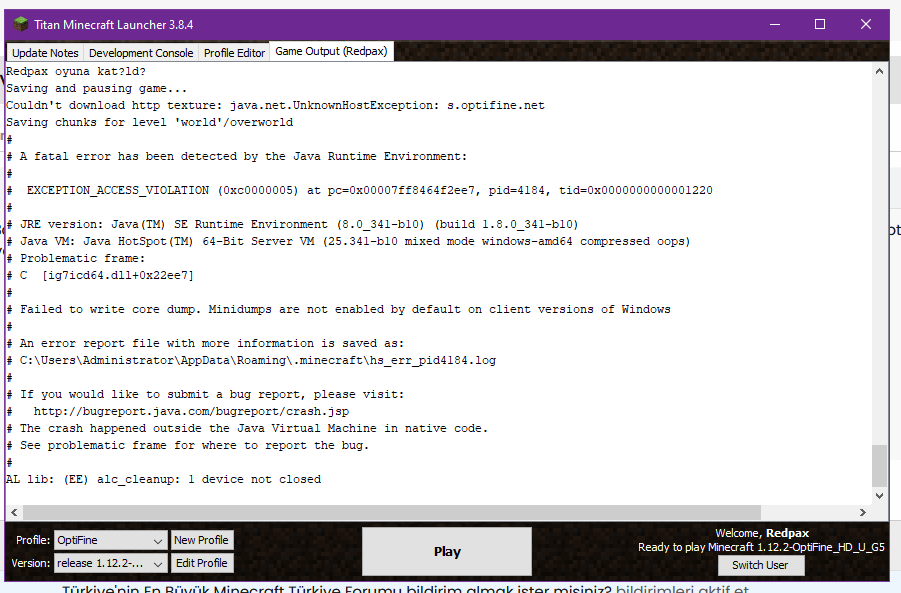
Task: Click the 'Ready to play Minecraft 1.12.2-OptiFine' status text
Action: pyautogui.click(x=761, y=547)
